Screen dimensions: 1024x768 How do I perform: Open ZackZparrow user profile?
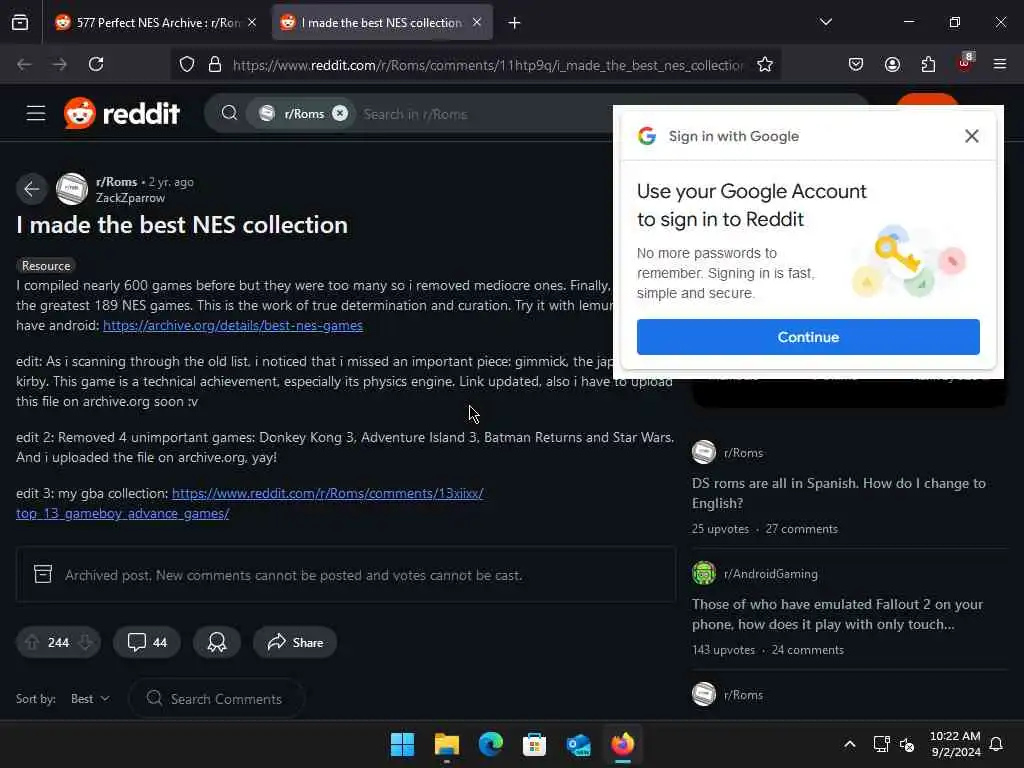pyautogui.click(x=130, y=198)
